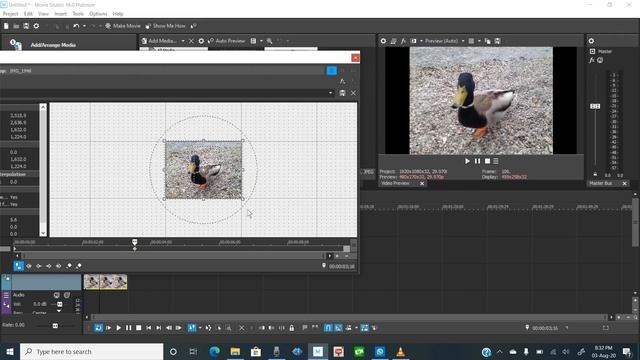Close the Master Bus tab
Image resolution: width=640 pixels, height=360 pixels.
pyautogui.click(x=624, y=184)
